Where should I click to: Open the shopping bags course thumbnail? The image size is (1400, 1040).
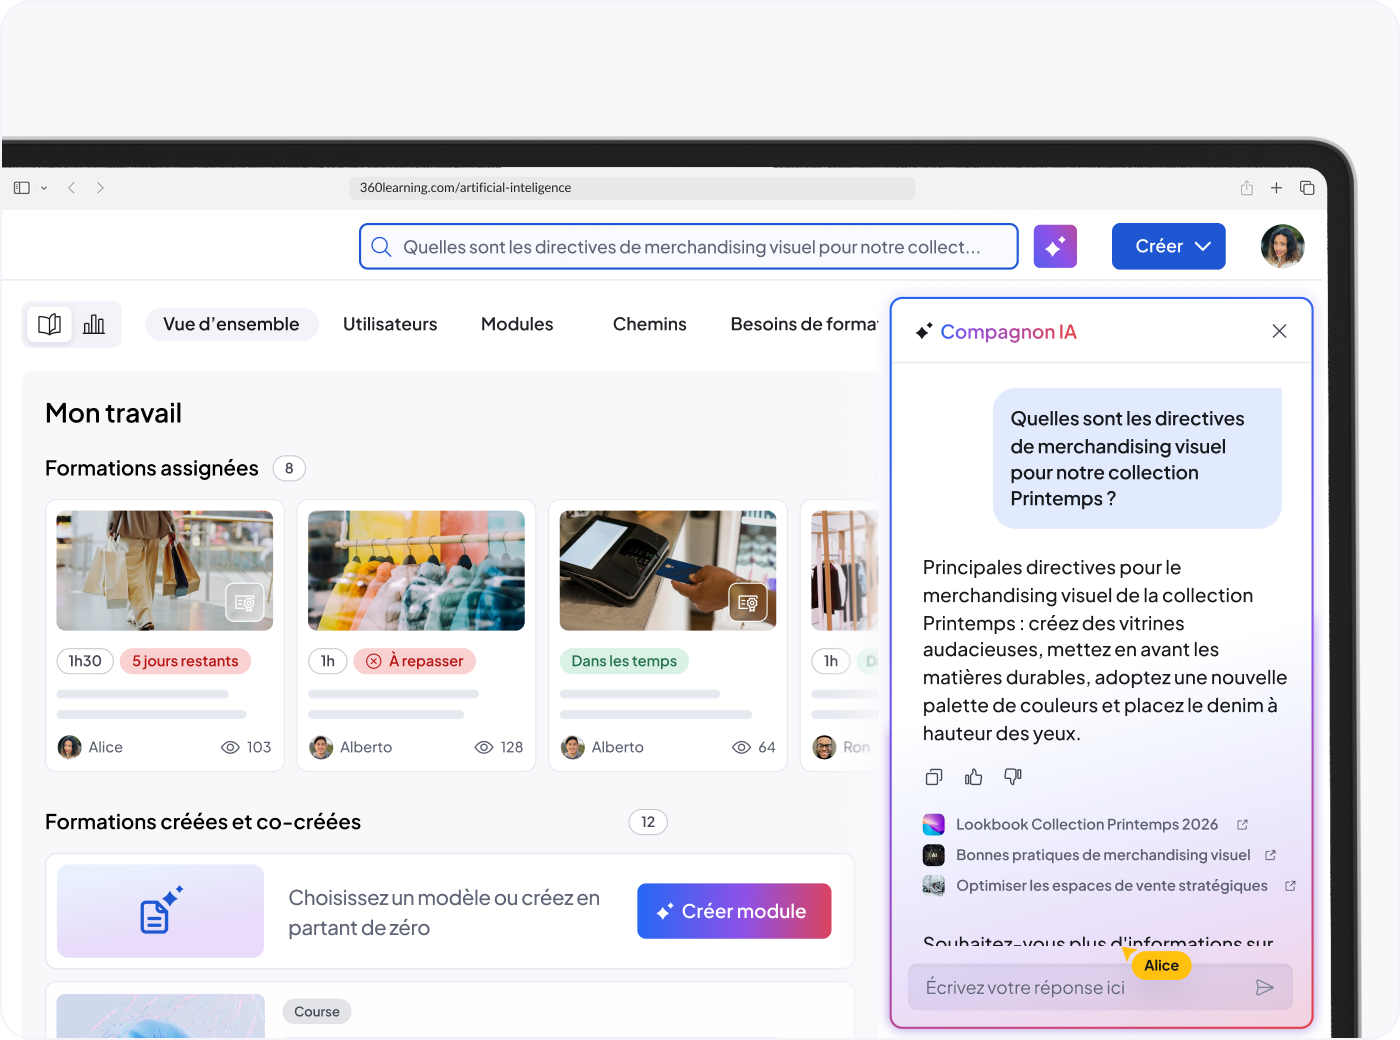pos(165,571)
